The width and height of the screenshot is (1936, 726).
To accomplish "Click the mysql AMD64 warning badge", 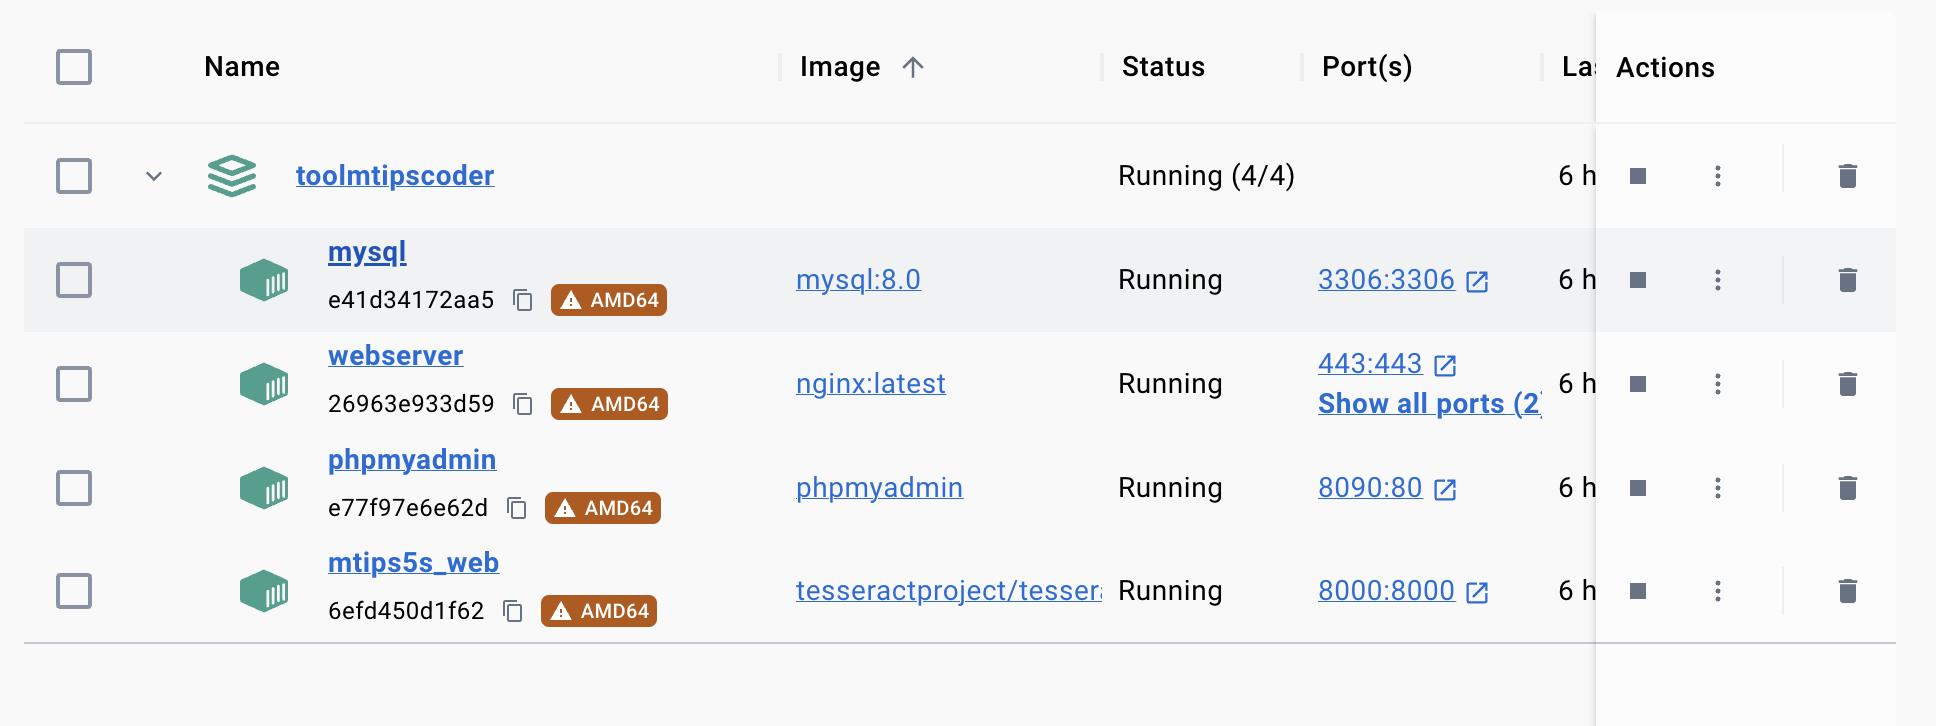I will click(609, 300).
